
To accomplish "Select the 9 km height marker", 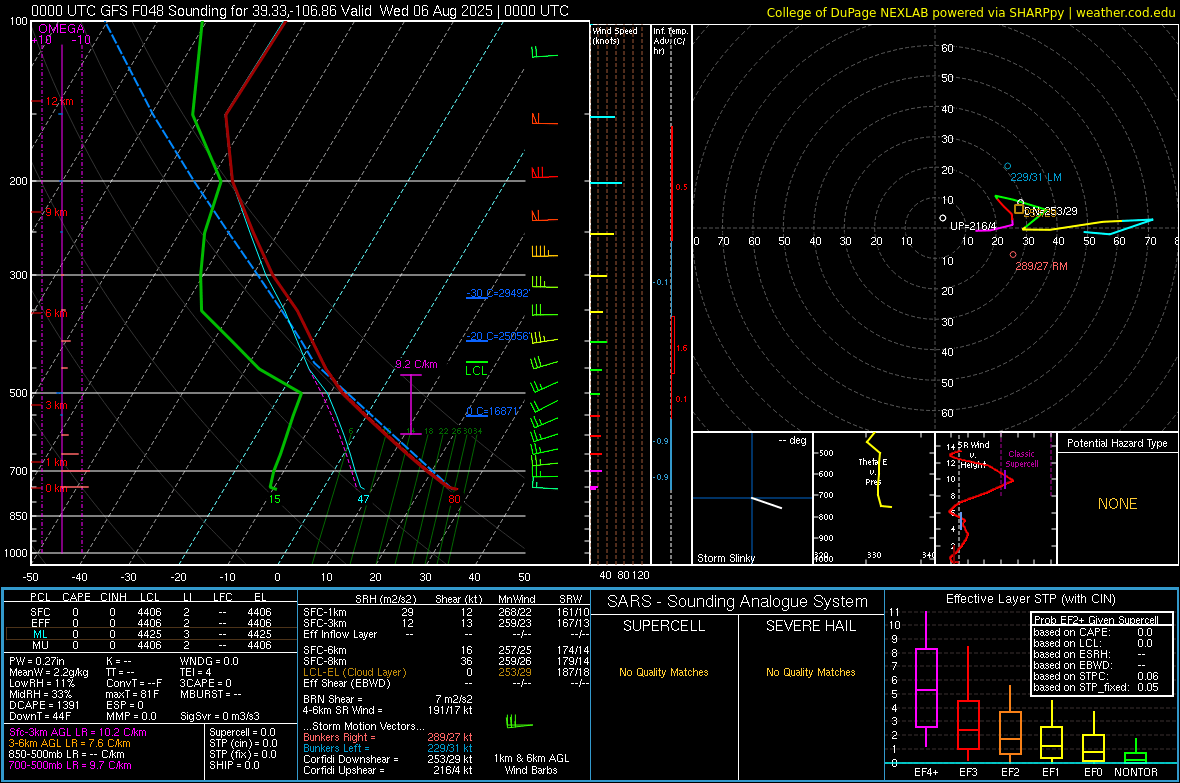I will click(56, 212).
